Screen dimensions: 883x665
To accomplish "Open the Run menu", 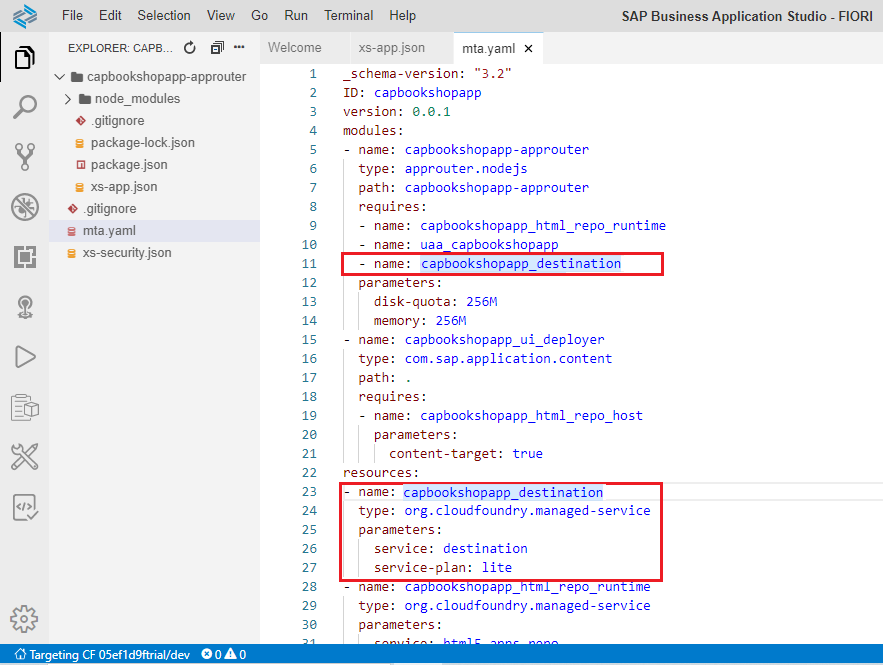I will click(x=297, y=15).
